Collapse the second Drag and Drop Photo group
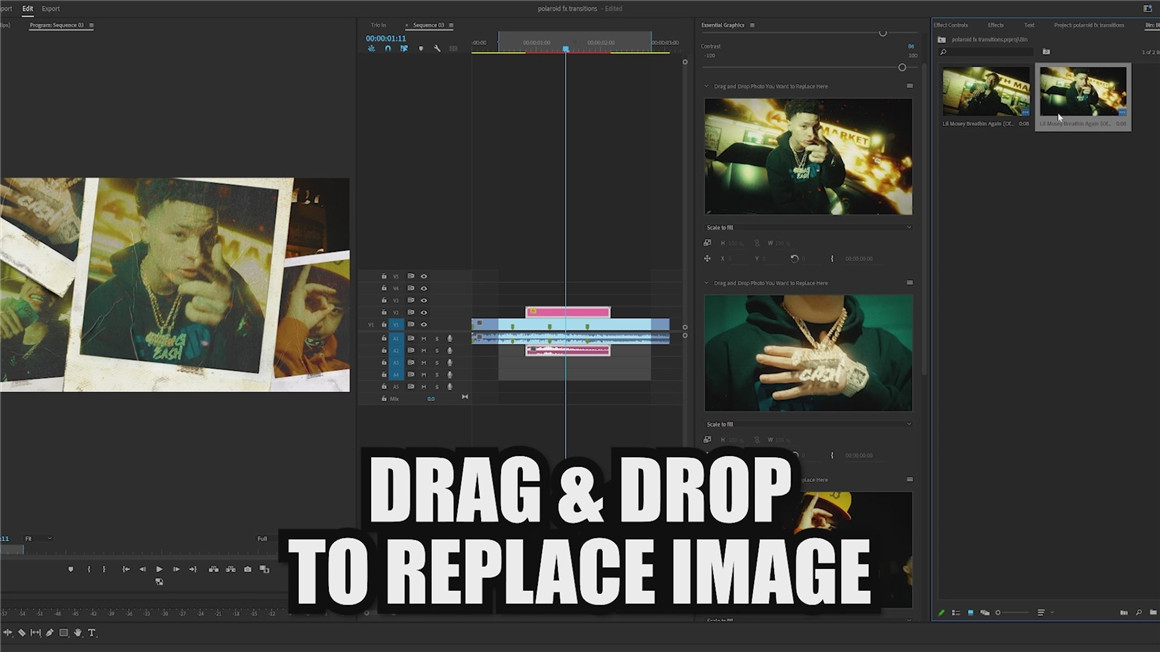Viewport: 1160px width, 652px height. pyautogui.click(x=707, y=283)
